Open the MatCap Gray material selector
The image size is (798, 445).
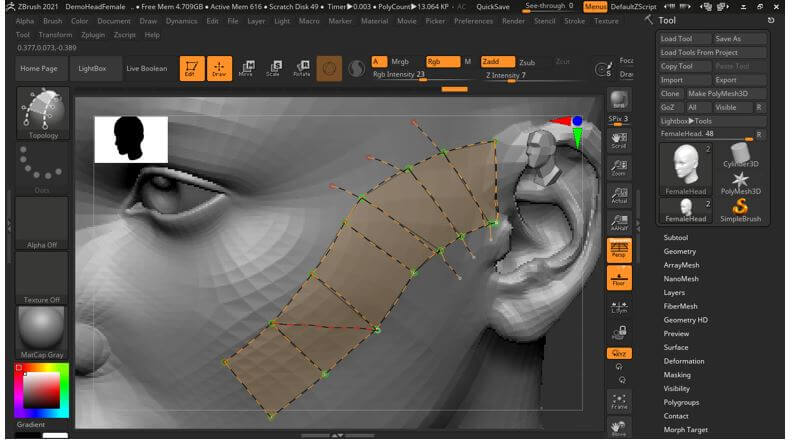tap(42, 332)
